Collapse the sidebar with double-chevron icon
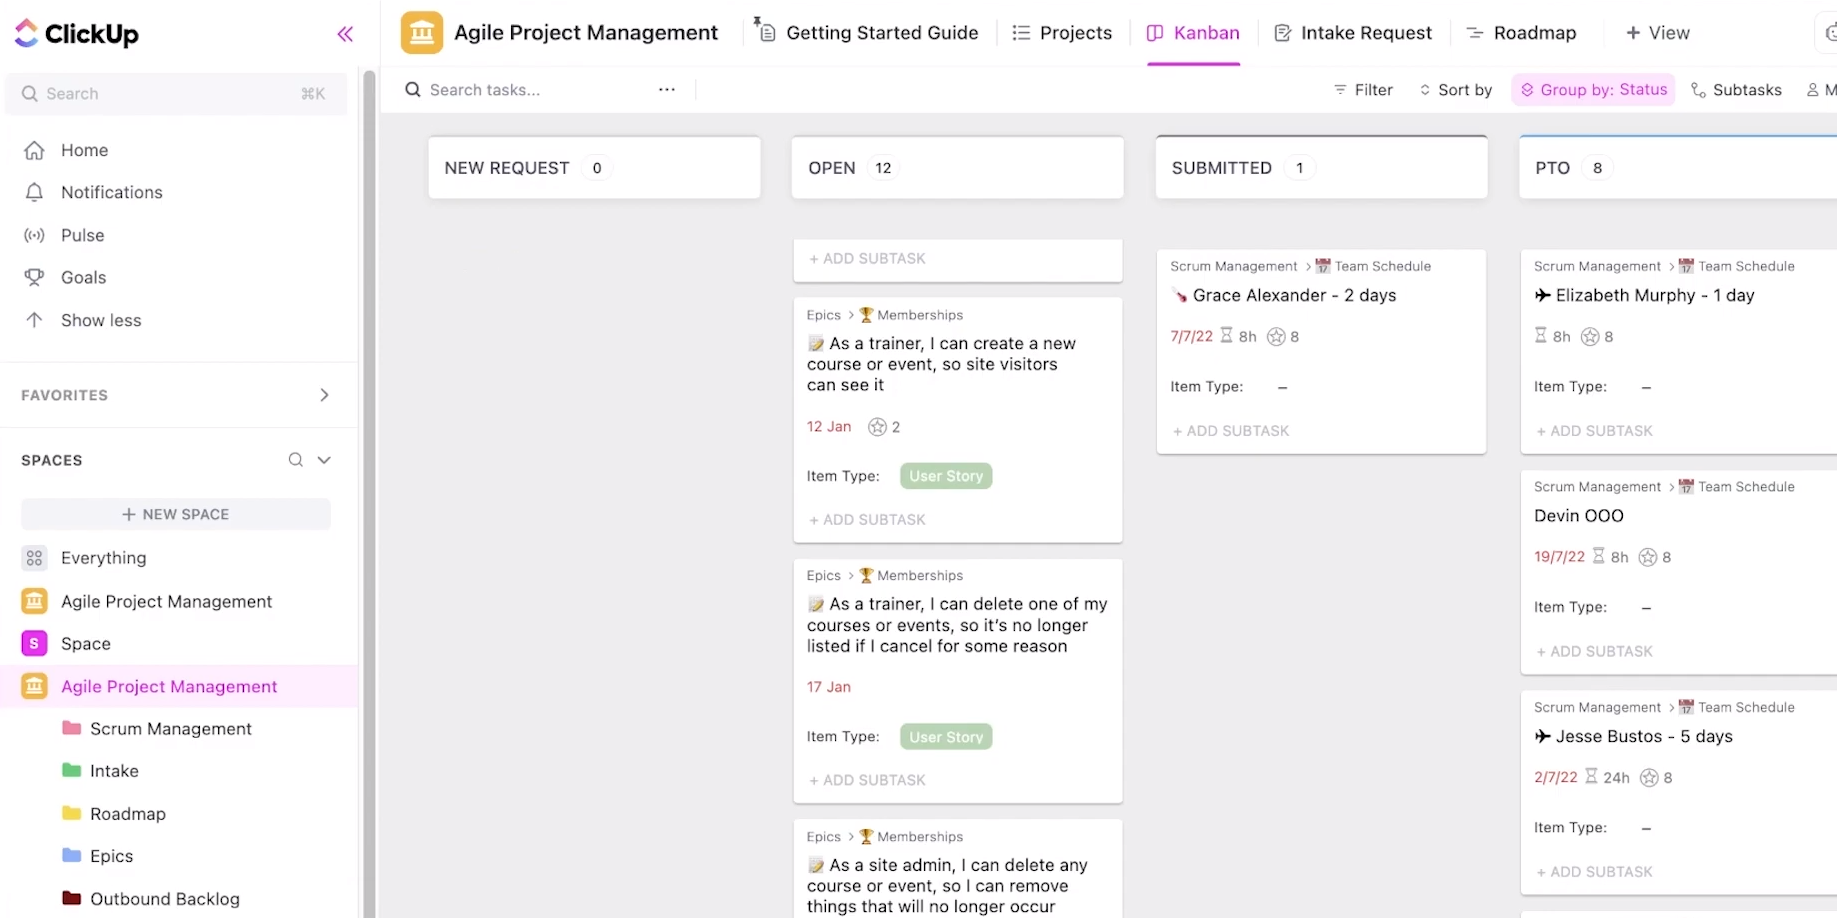 coord(345,34)
